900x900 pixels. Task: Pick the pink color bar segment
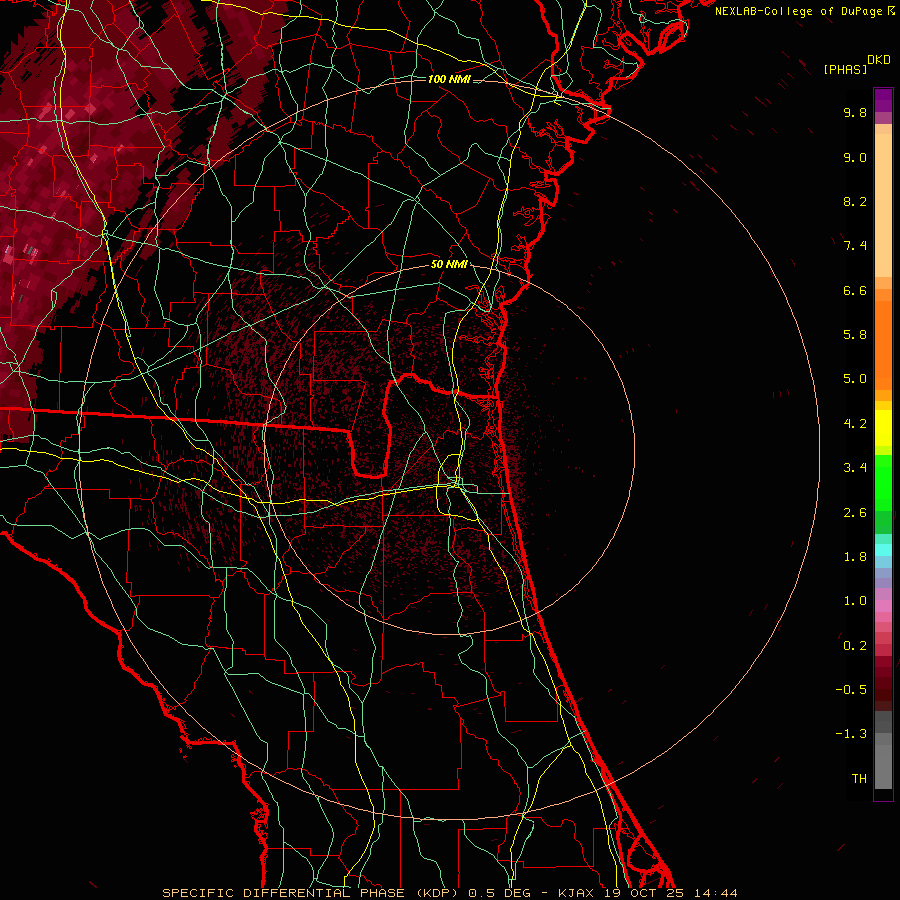pos(883,606)
